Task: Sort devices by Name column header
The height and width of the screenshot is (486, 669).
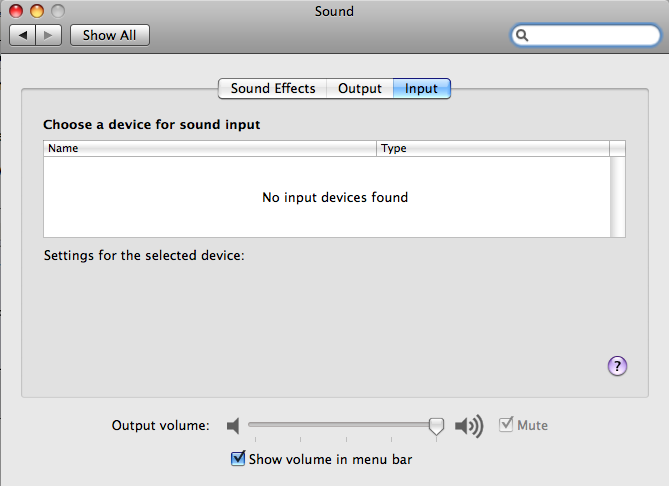Action: coord(210,148)
